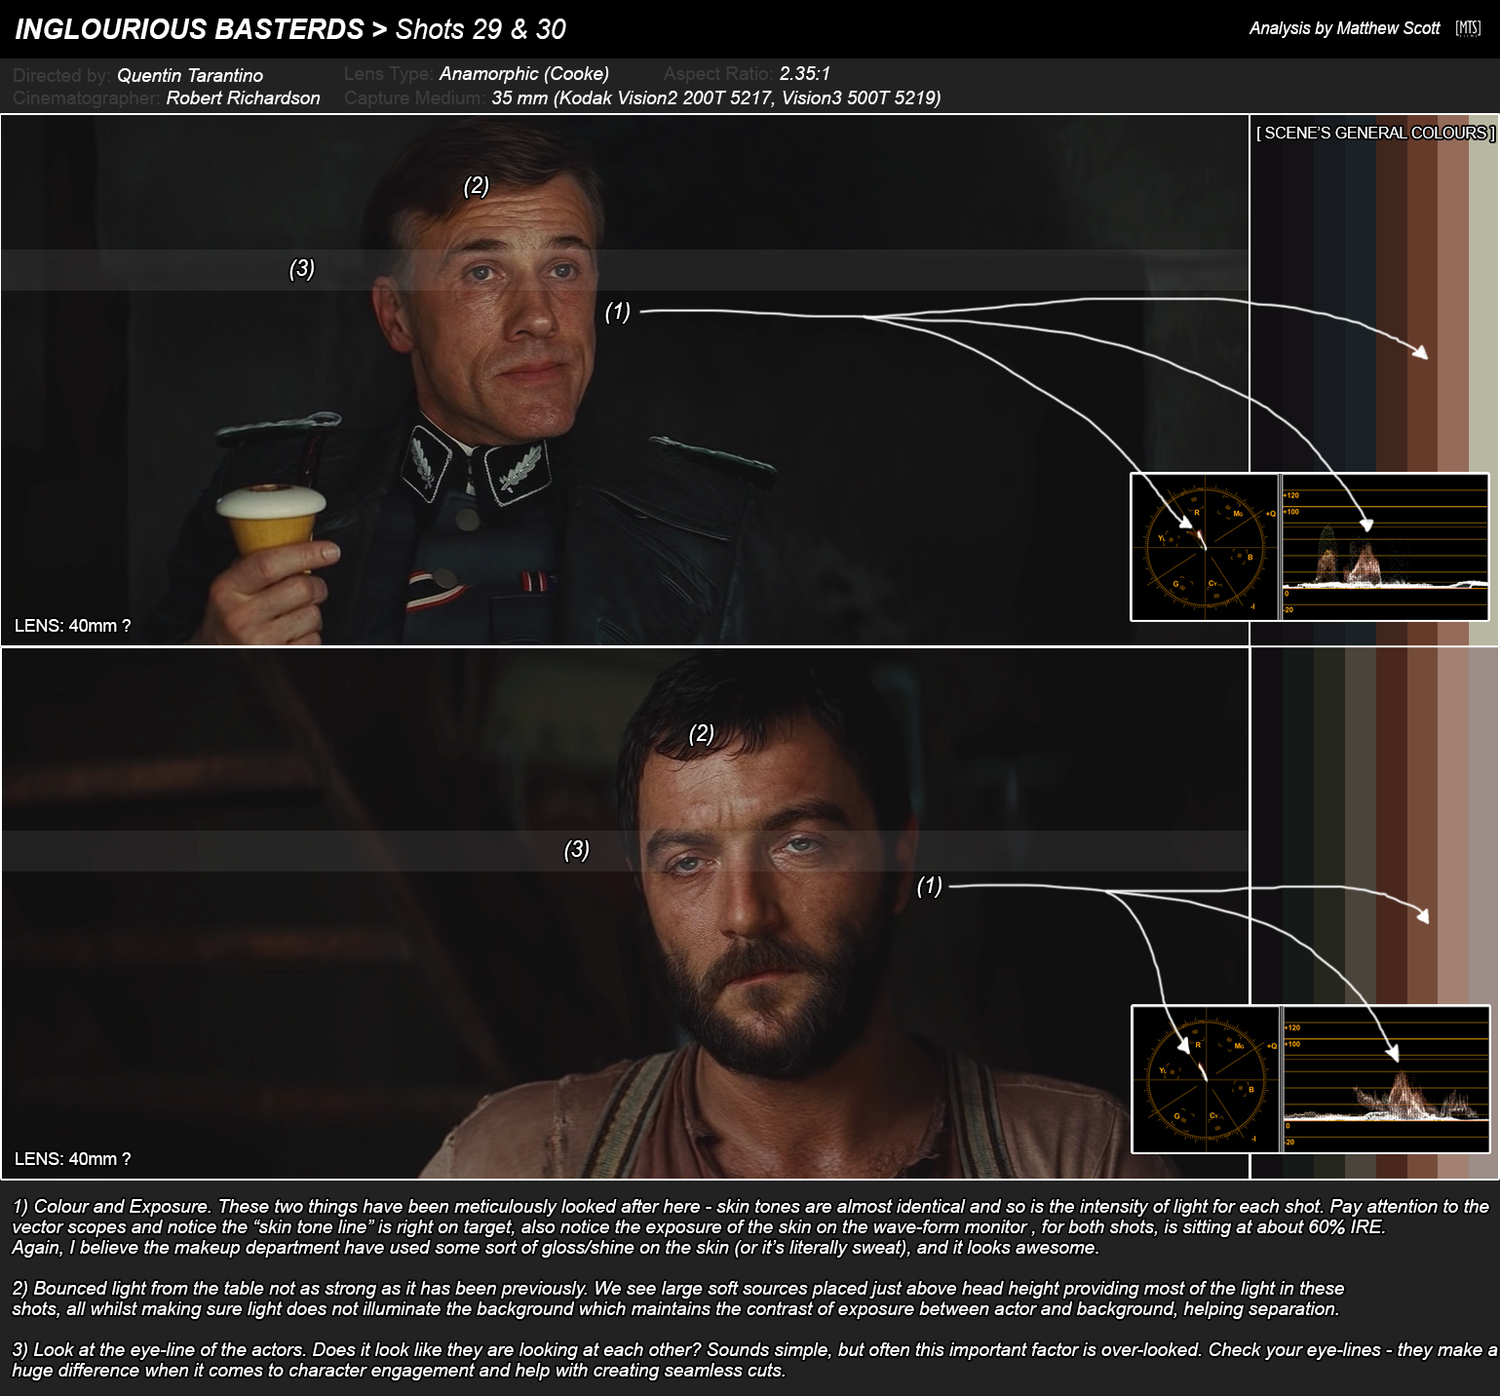Click the beer glass in the top shot
1500x1396 pixels.
[270, 525]
